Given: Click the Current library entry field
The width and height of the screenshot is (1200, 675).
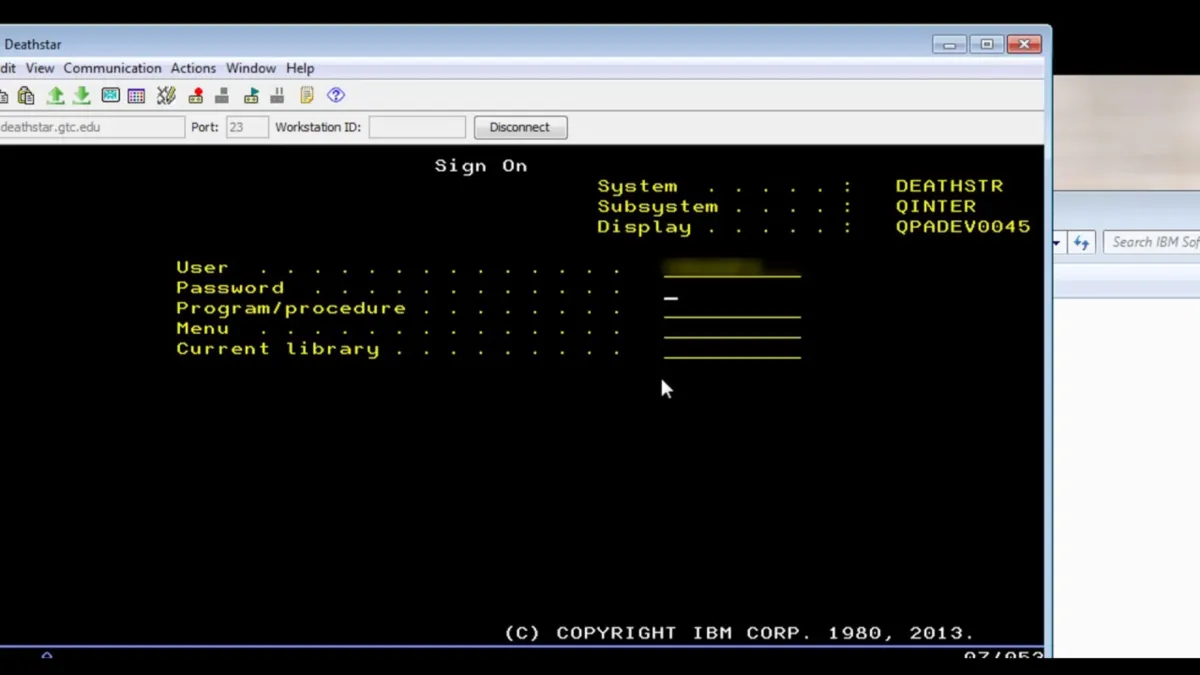Looking at the screenshot, I should [732, 349].
